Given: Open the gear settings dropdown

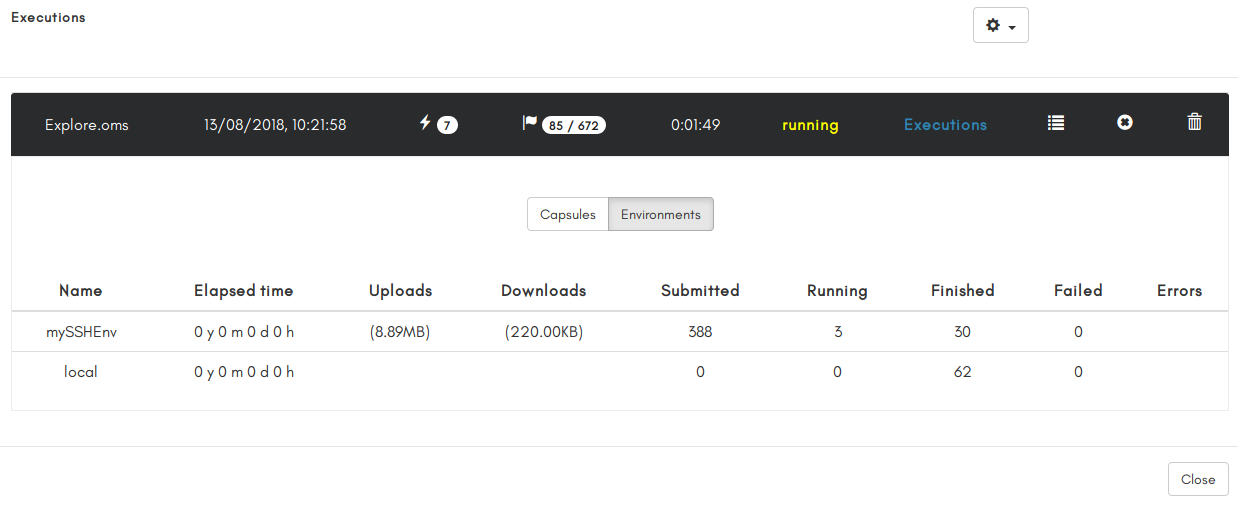Looking at the screenshot, I should tap(1000, 25).
